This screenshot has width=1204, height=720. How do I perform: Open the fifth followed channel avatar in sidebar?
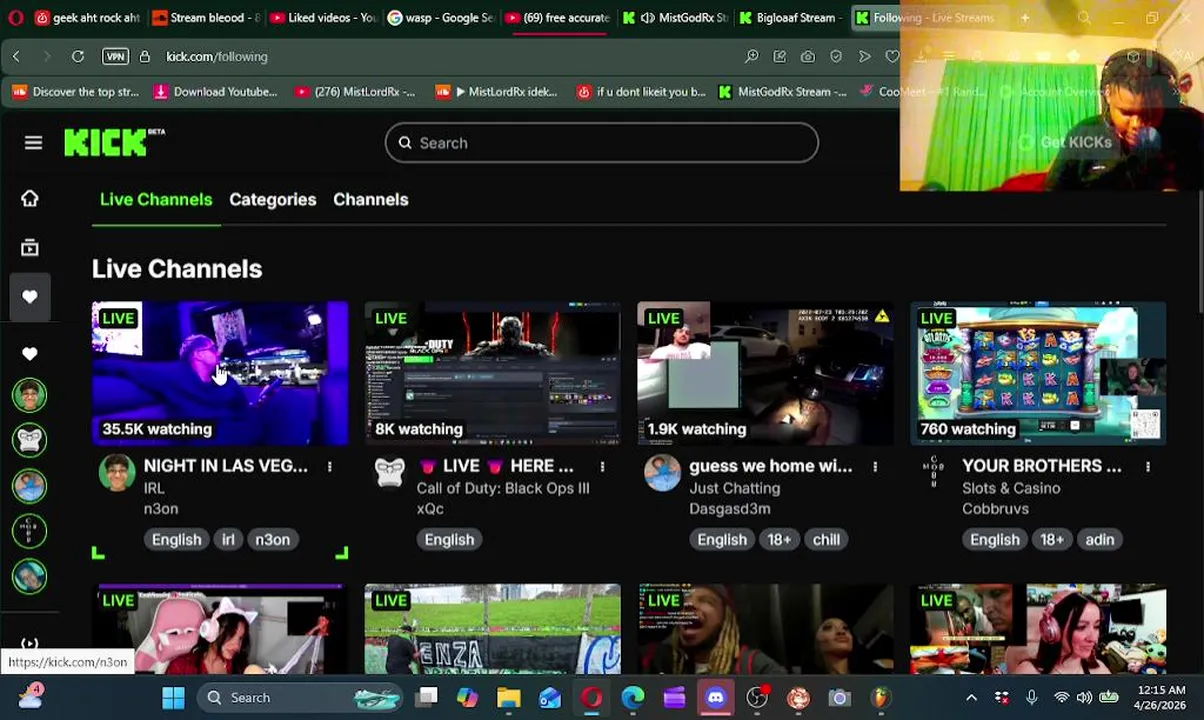29,577
